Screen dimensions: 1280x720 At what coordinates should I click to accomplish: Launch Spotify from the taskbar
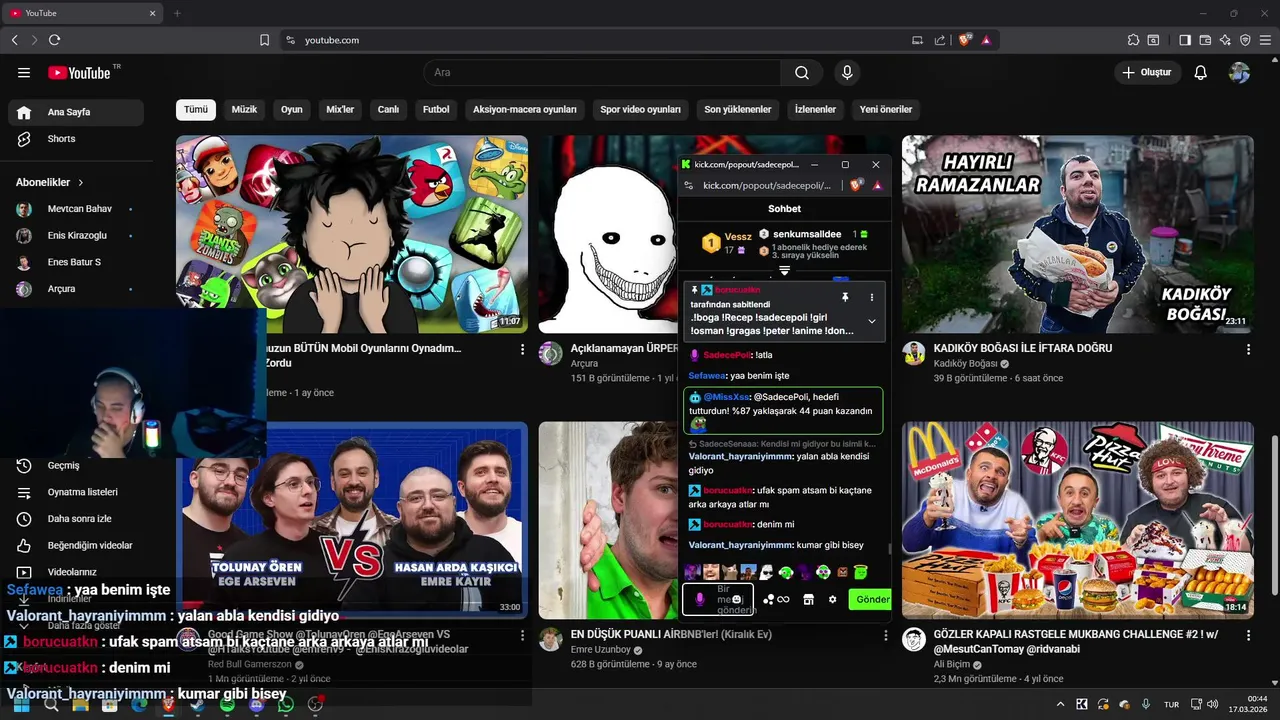pyautogui.click(x=227, y=704)
